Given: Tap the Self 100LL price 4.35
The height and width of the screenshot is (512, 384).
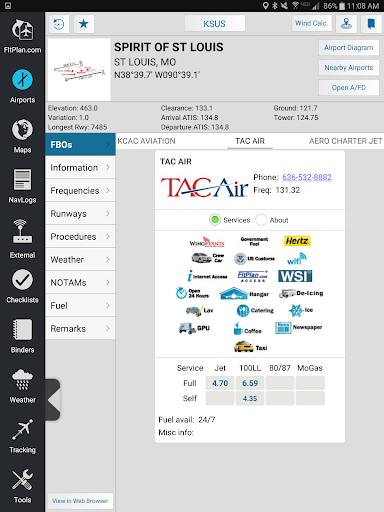Looking at the screenshot, I should point(250,398).
